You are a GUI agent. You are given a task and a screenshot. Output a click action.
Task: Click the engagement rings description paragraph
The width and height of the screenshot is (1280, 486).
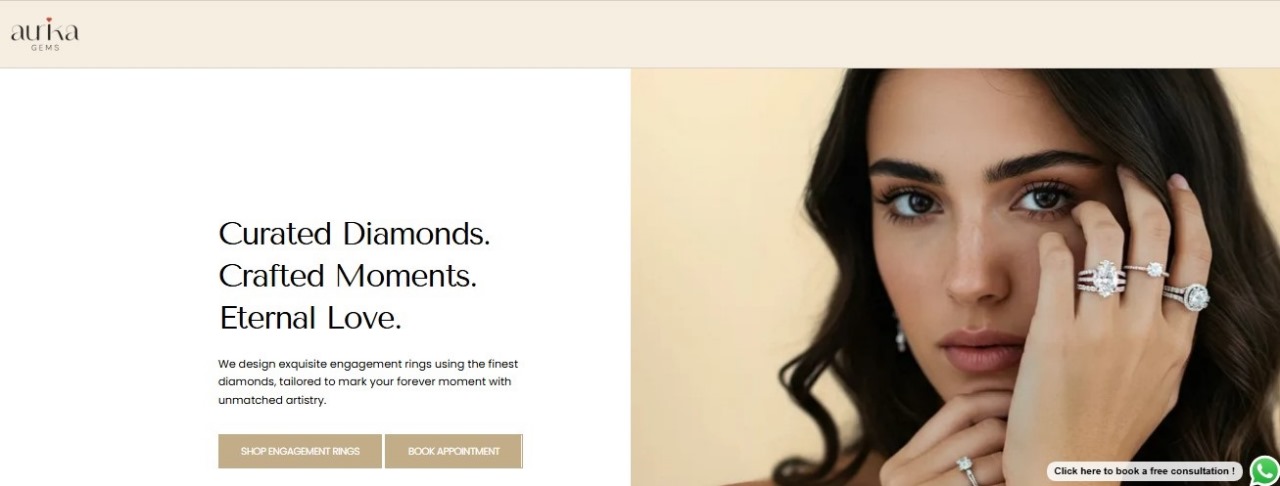(368, 382)
